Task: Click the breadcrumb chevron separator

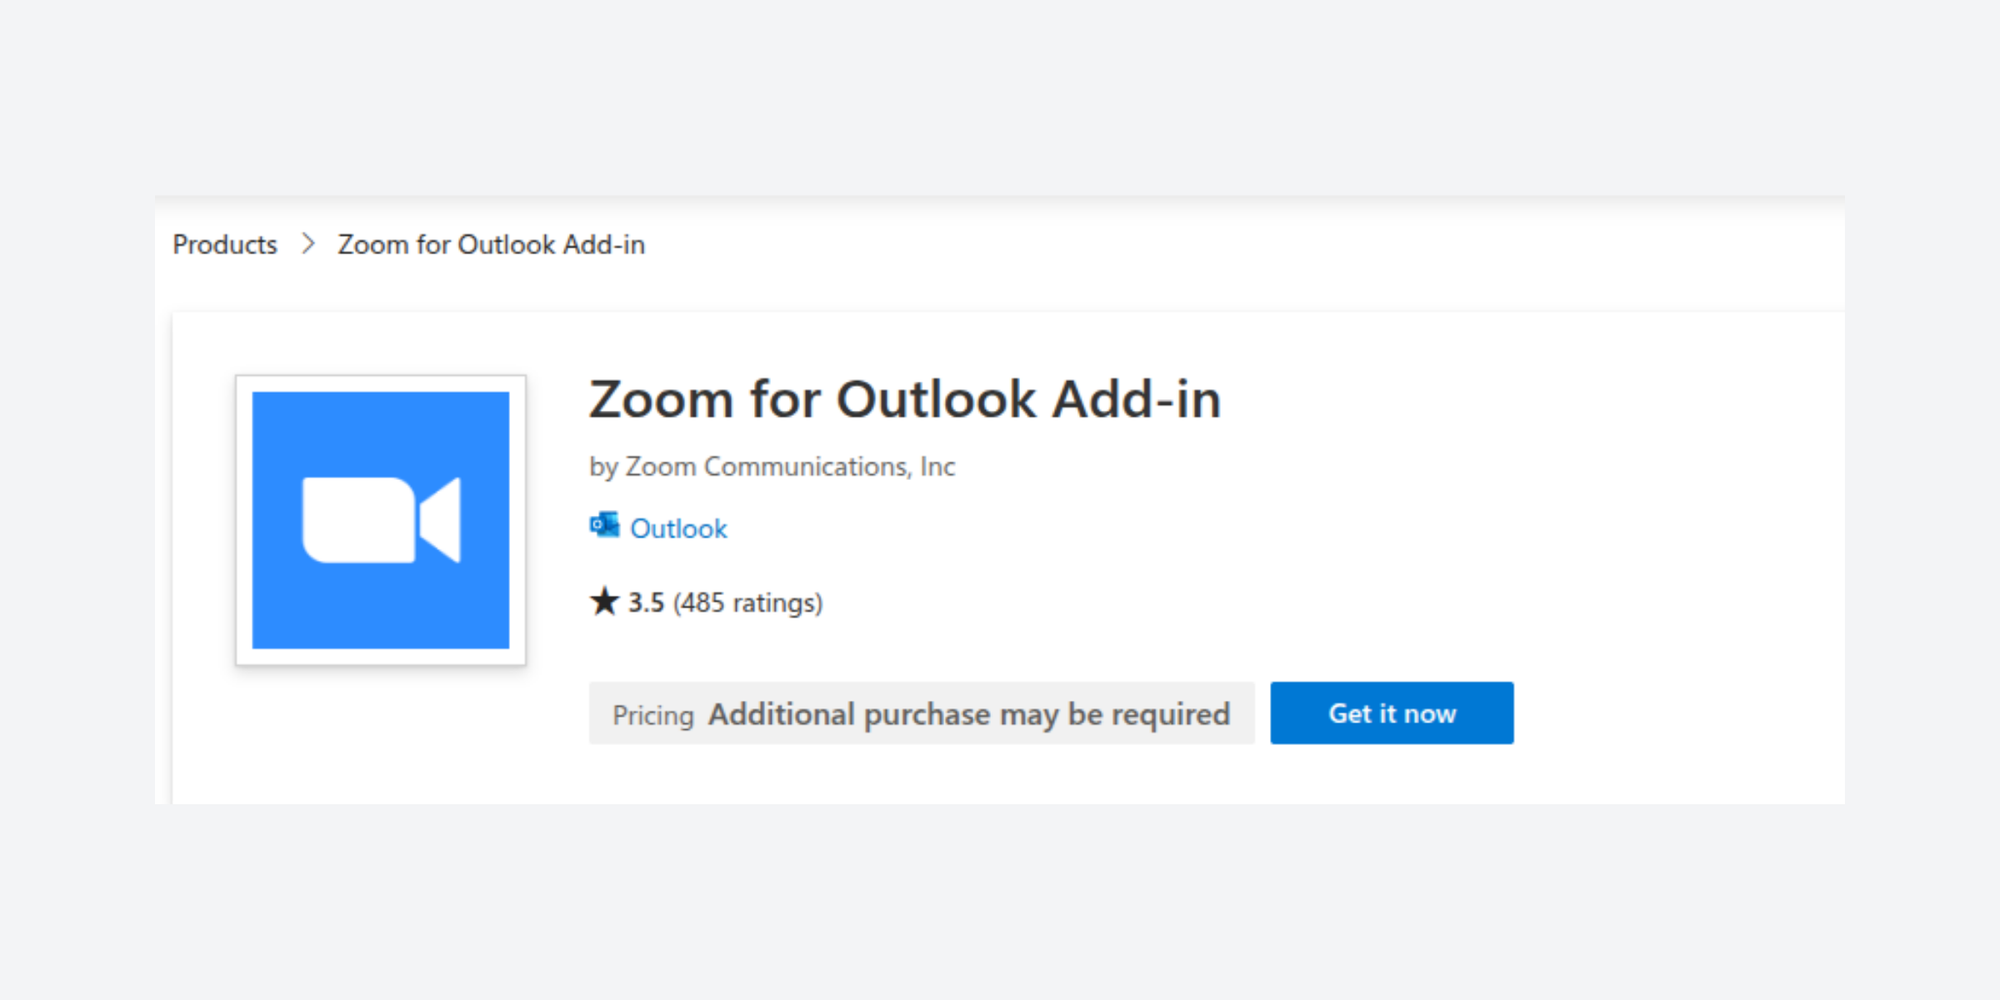Action: 308,244
